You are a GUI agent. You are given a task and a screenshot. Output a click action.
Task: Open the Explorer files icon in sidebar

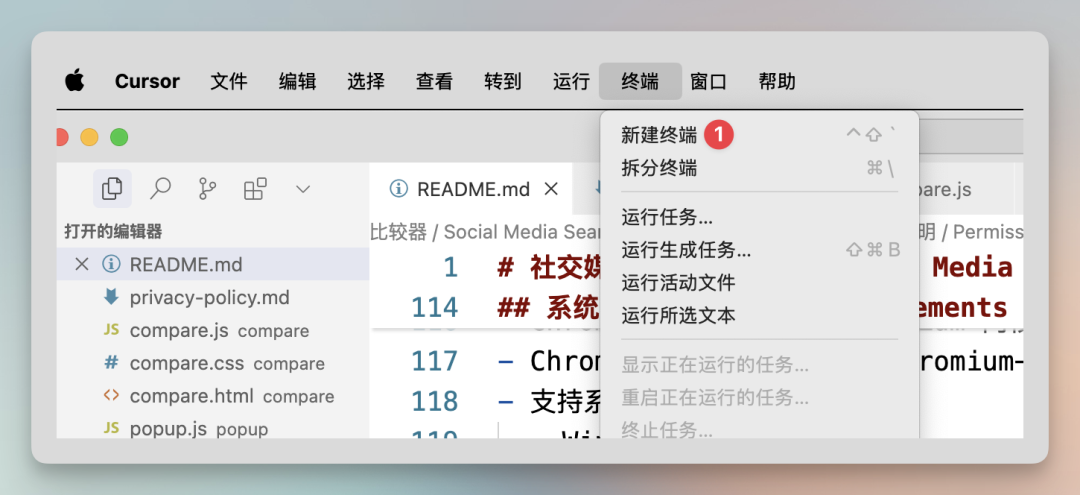pos(112,189)
